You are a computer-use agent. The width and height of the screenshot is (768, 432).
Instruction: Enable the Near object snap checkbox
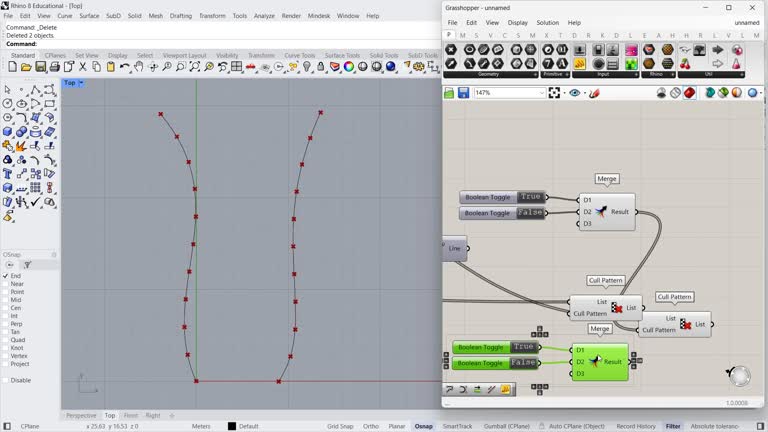pyautogui.click(x=5, y=284)
